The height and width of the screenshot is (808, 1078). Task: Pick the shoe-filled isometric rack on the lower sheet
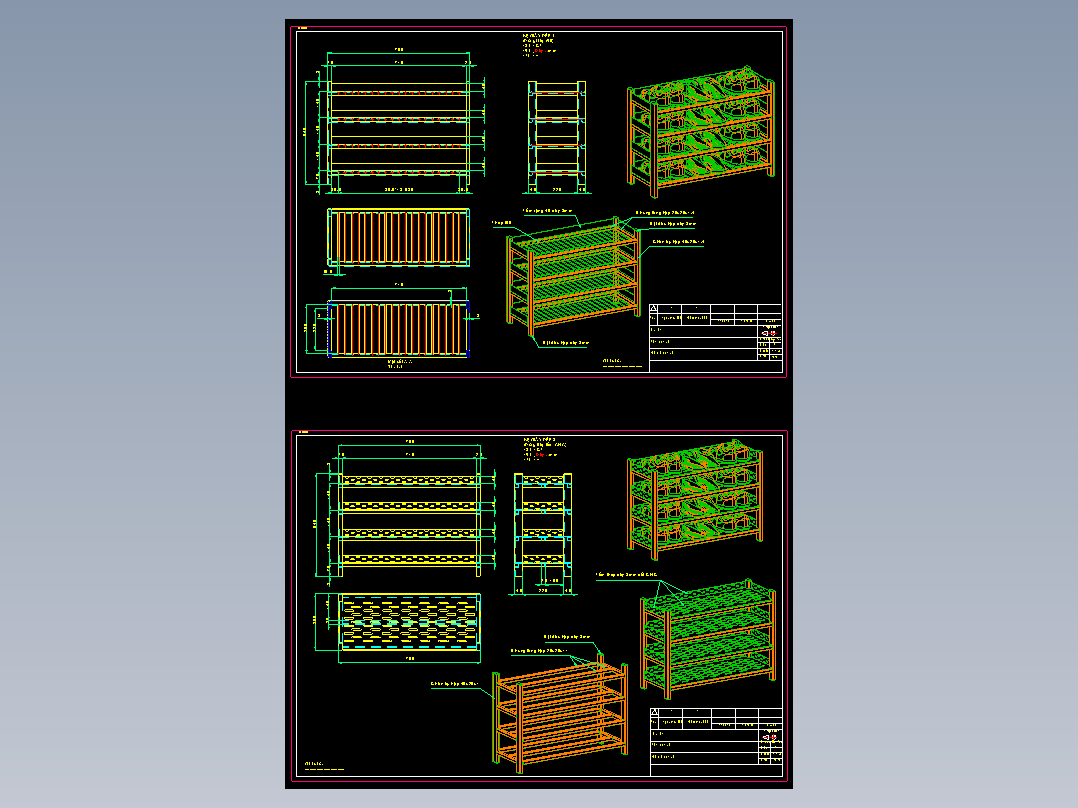tap(695, 500)
